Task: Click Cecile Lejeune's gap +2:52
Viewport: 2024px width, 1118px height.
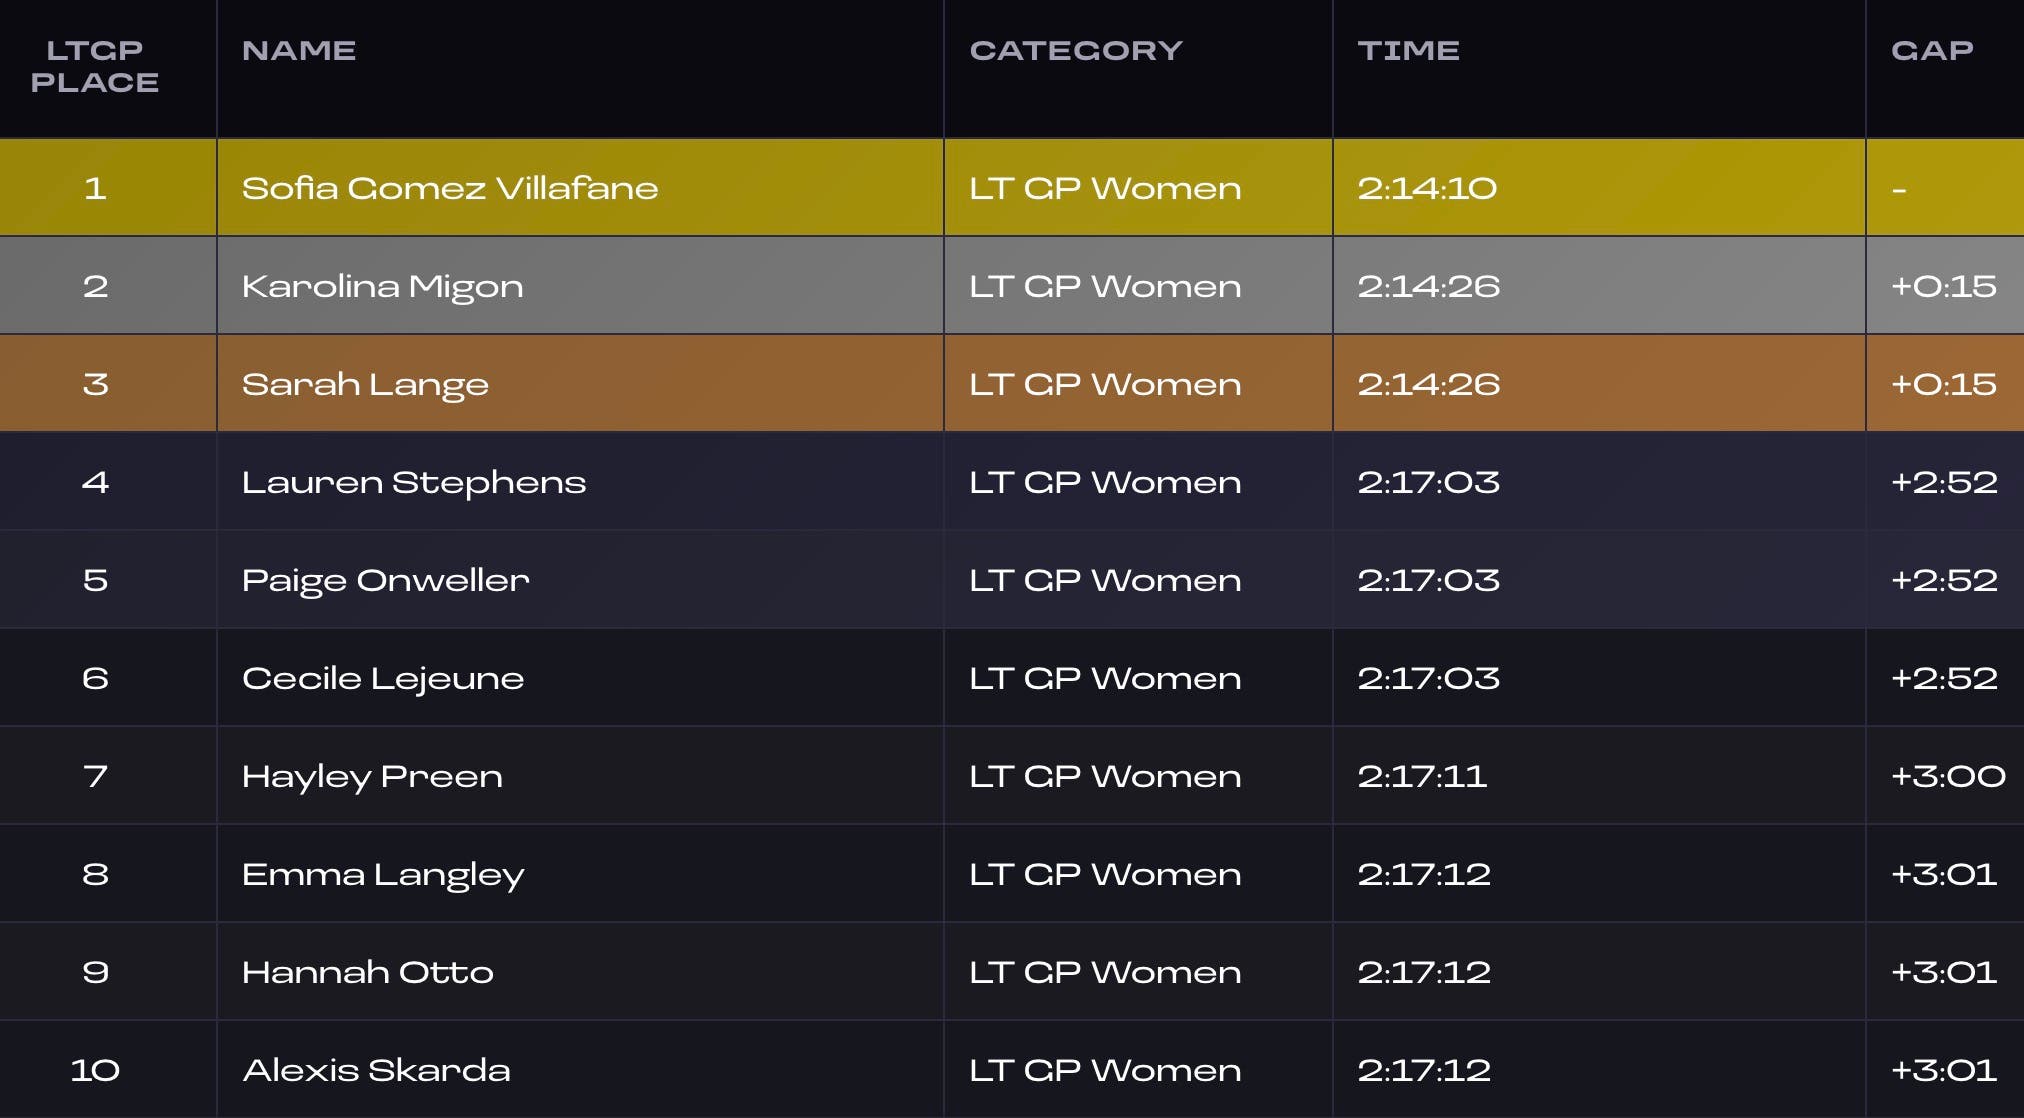Action: [1944, 678]
